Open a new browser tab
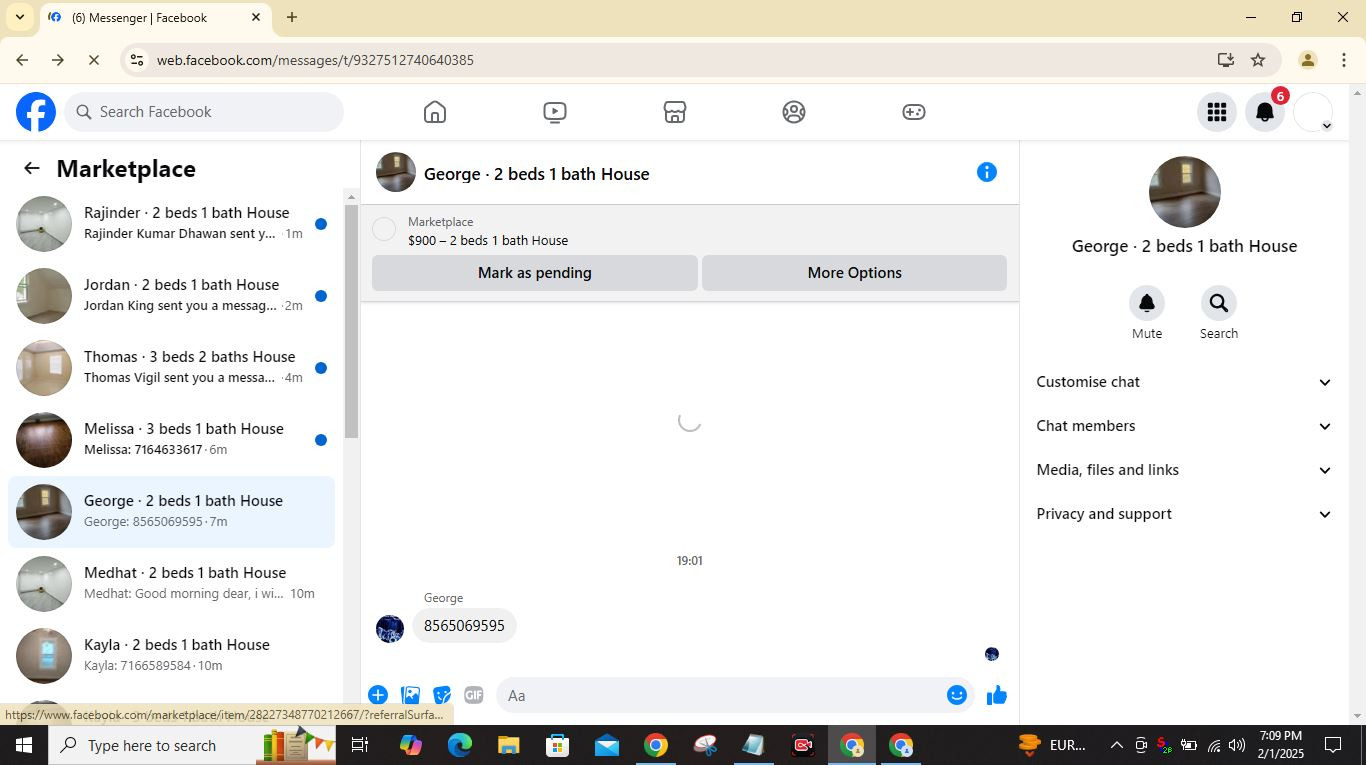This screenshot has width=1366, height=765. (292, 17)
